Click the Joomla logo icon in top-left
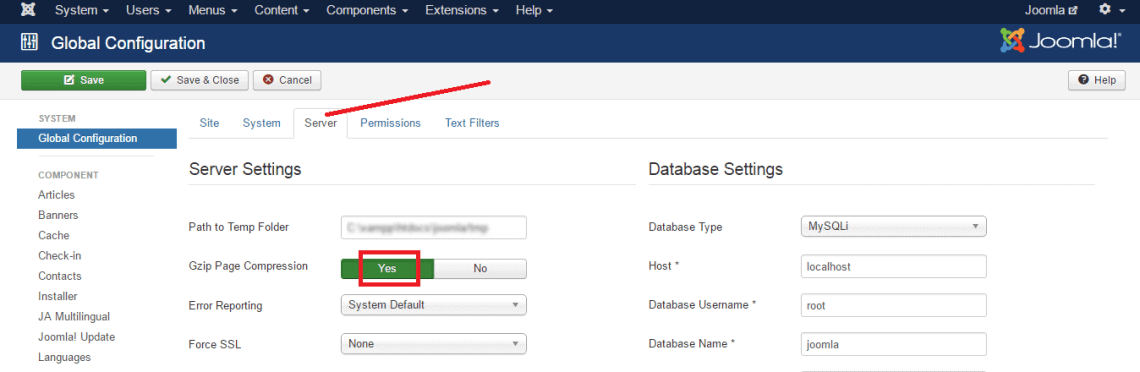This screenshot has width=1140, height=372. 28,10
